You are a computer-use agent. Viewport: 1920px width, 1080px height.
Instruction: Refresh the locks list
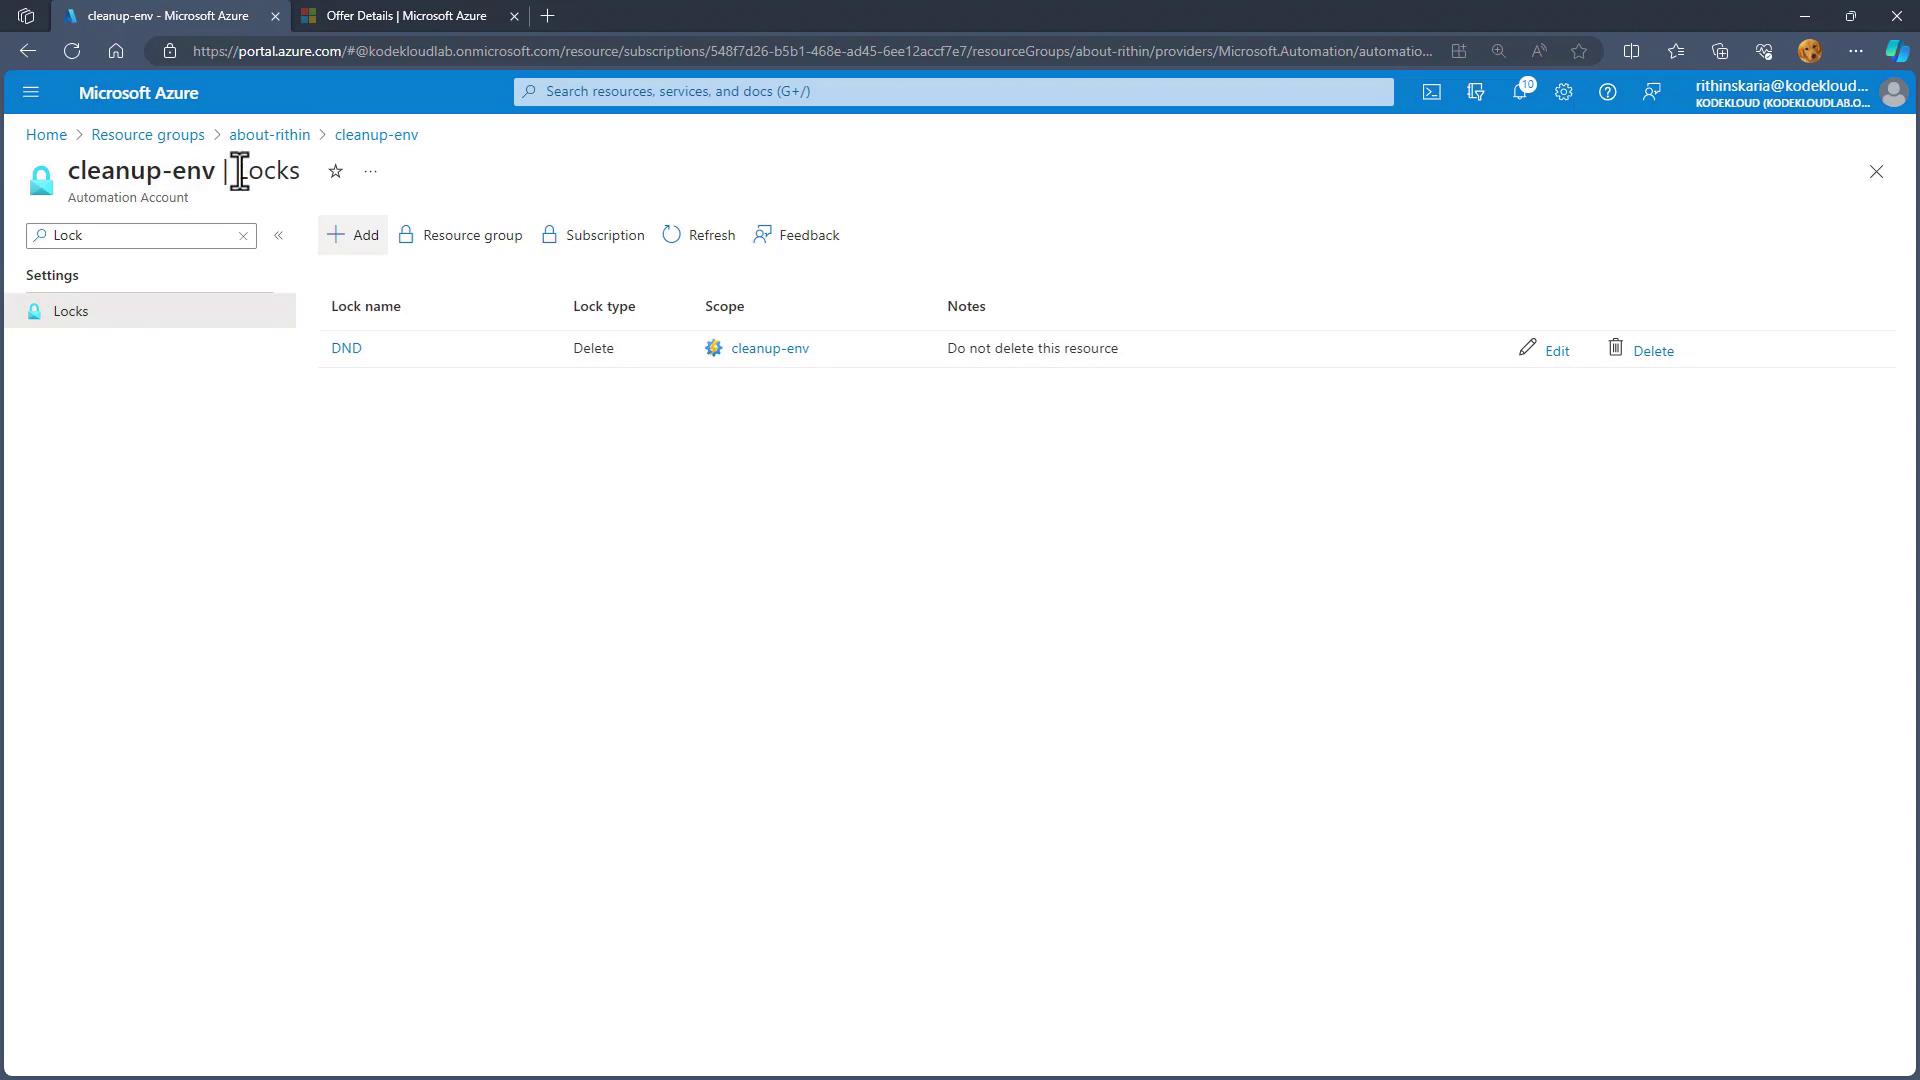click(x=699, y=236)
